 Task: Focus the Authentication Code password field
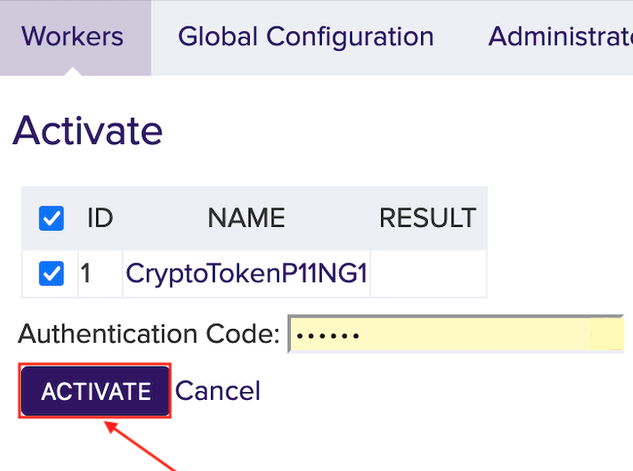tap(455, 334)
